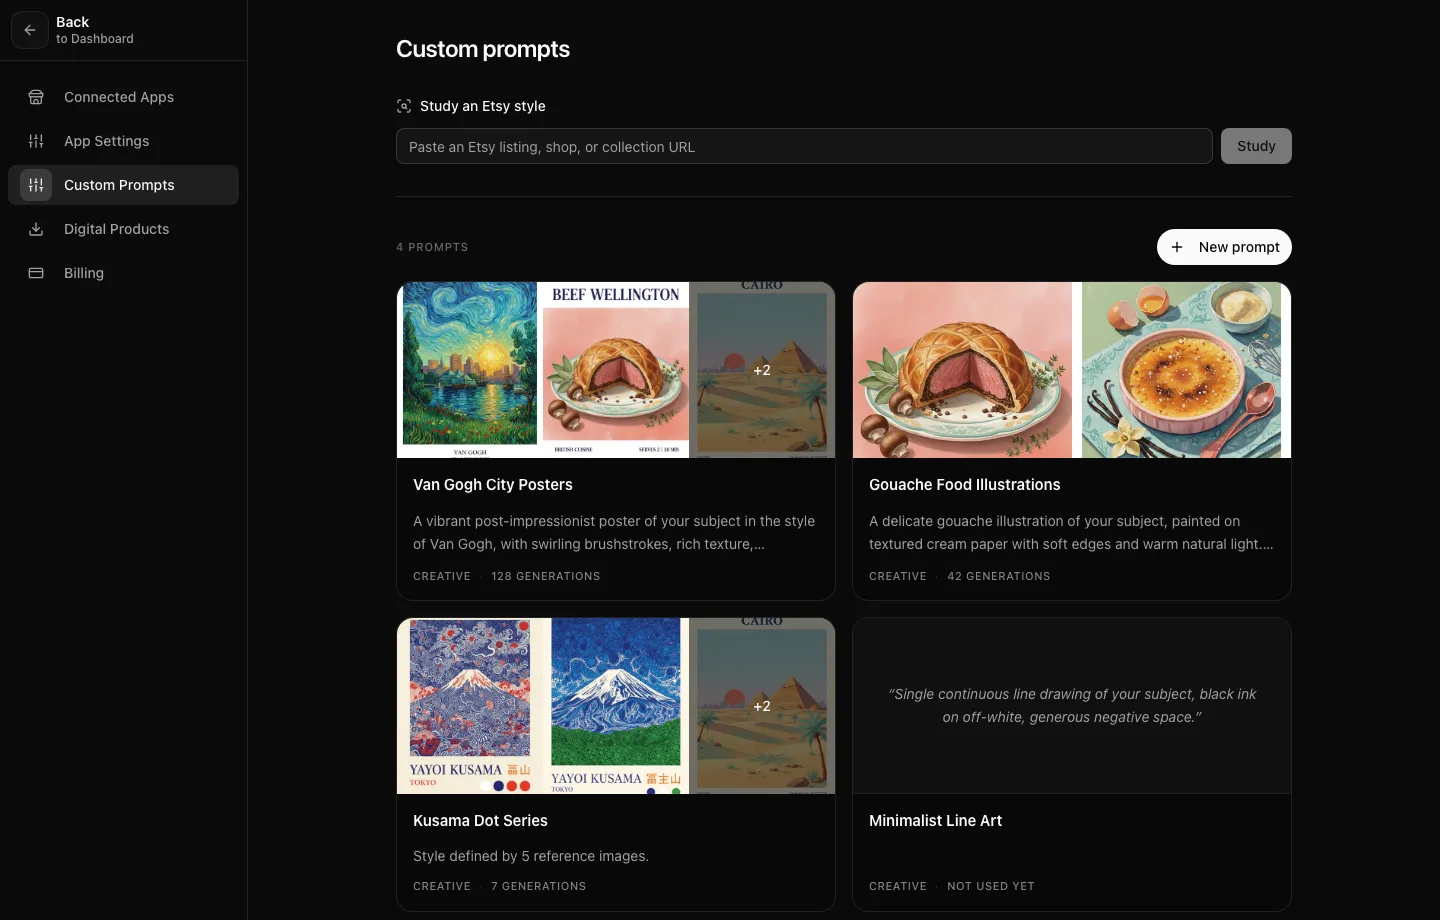This screenshot has height=920, width=1440.
Task: Create a New prompt
Action: coord(1224,247)
